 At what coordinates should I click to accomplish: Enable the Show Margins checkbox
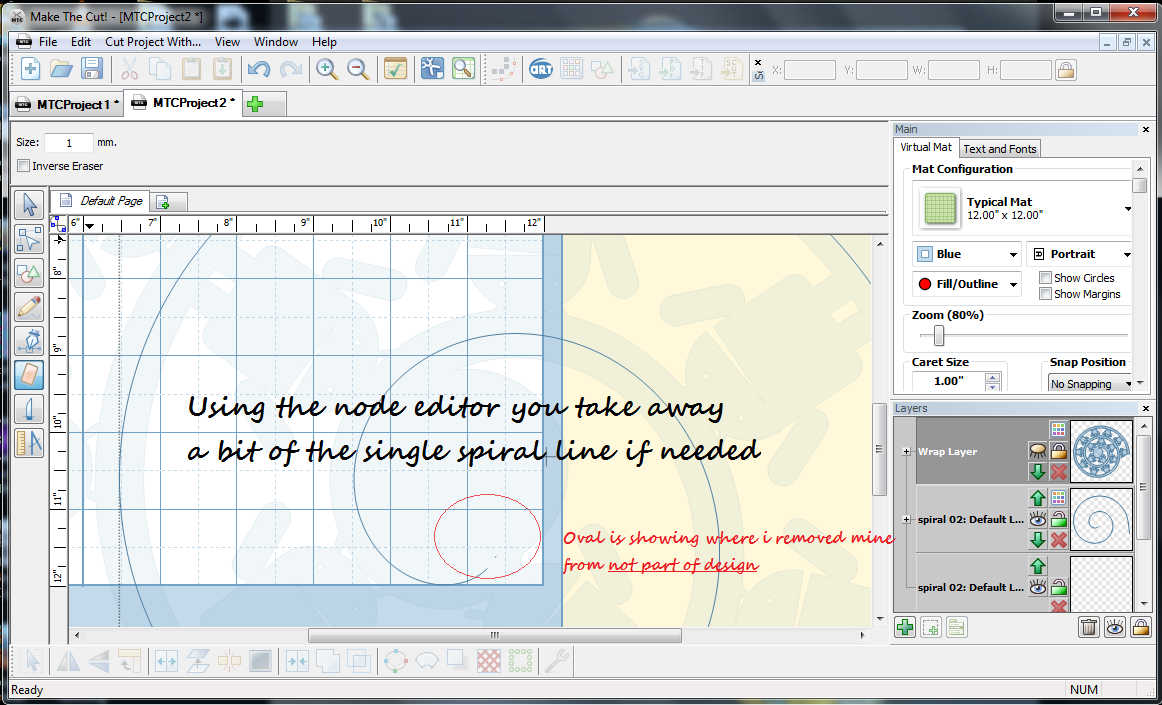1046,294
